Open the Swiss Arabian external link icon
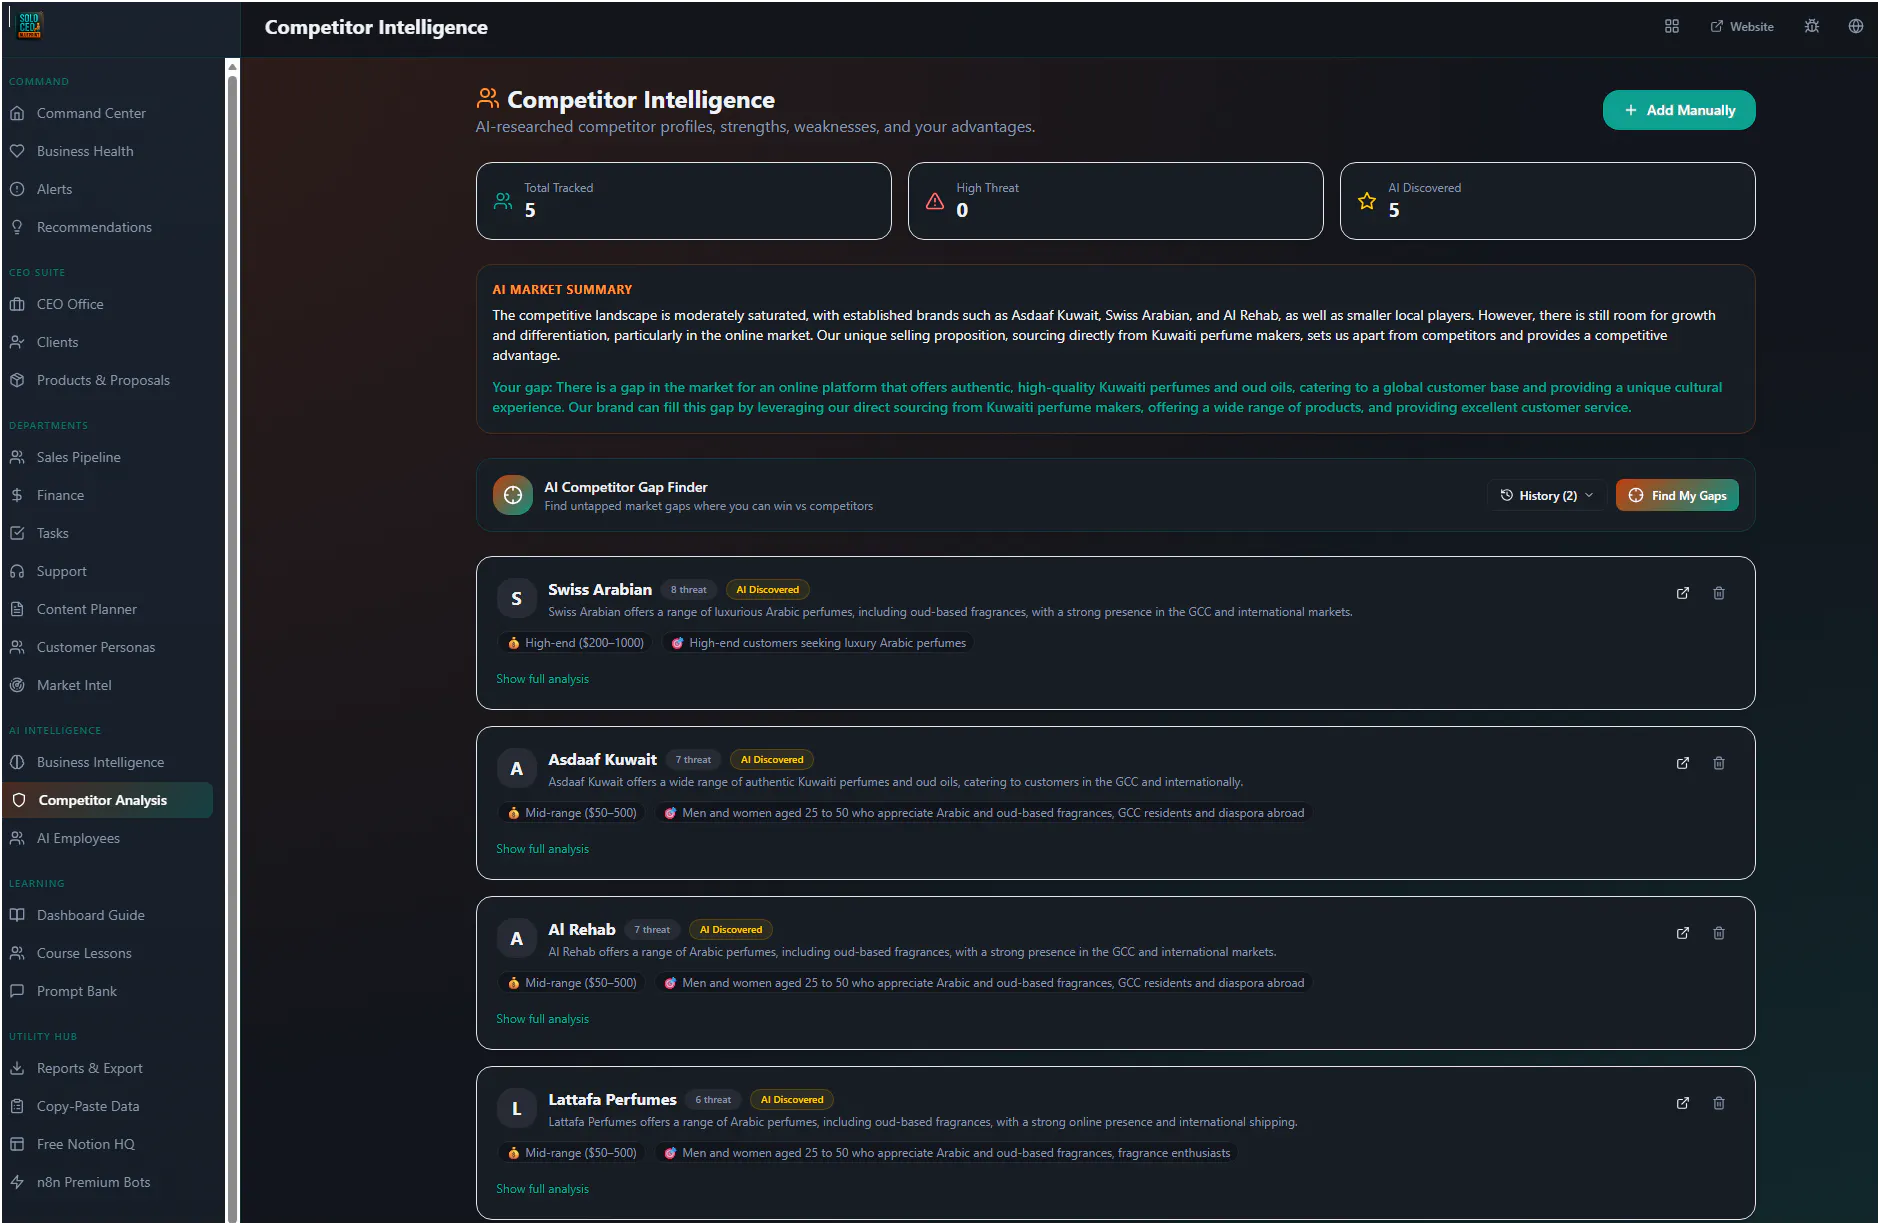Image resolution: width=1880 pixels, height=1225 pixels. click(1683, 593)
